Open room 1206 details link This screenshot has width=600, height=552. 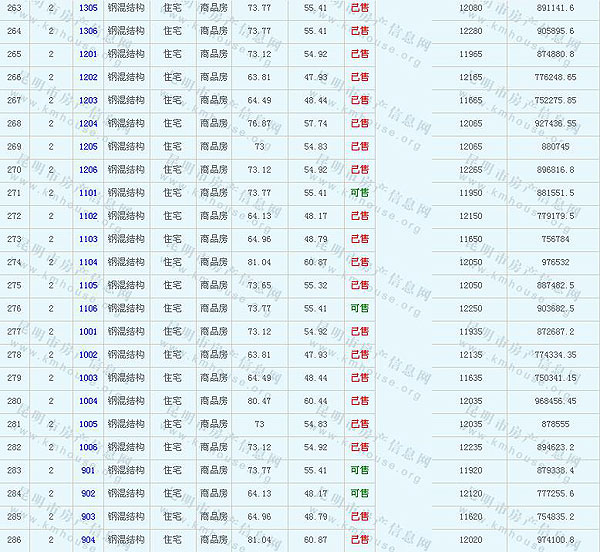point(88,169)
